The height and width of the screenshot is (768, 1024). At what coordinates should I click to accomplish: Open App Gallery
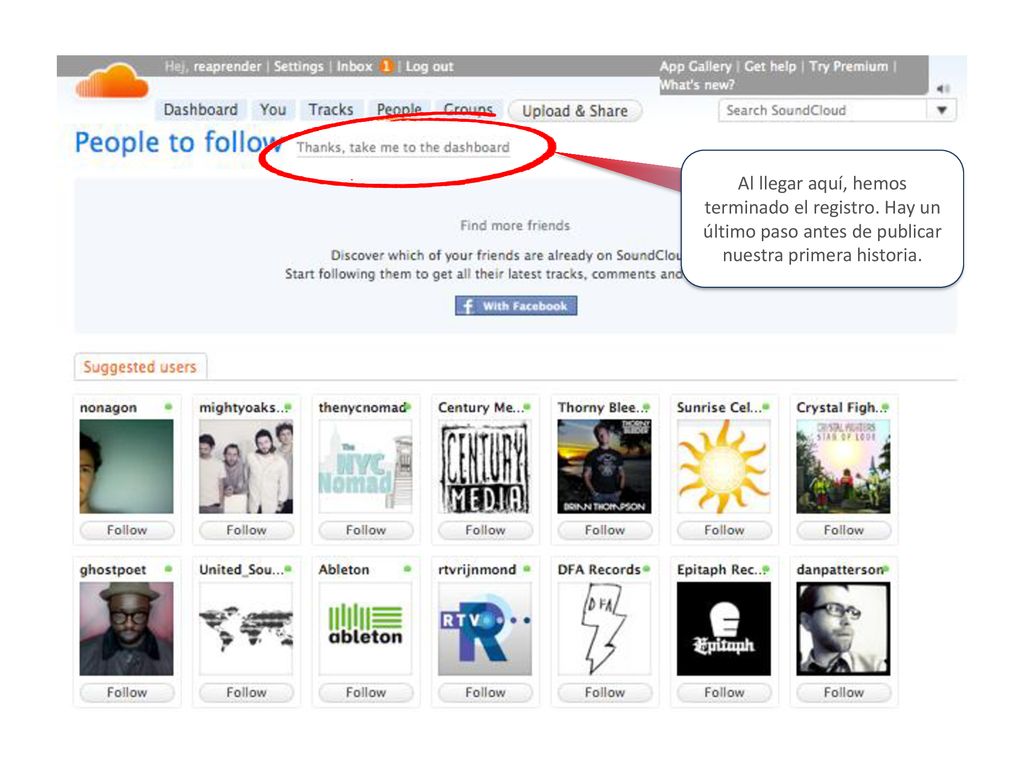pyautogui.click(x=696, y=66)
